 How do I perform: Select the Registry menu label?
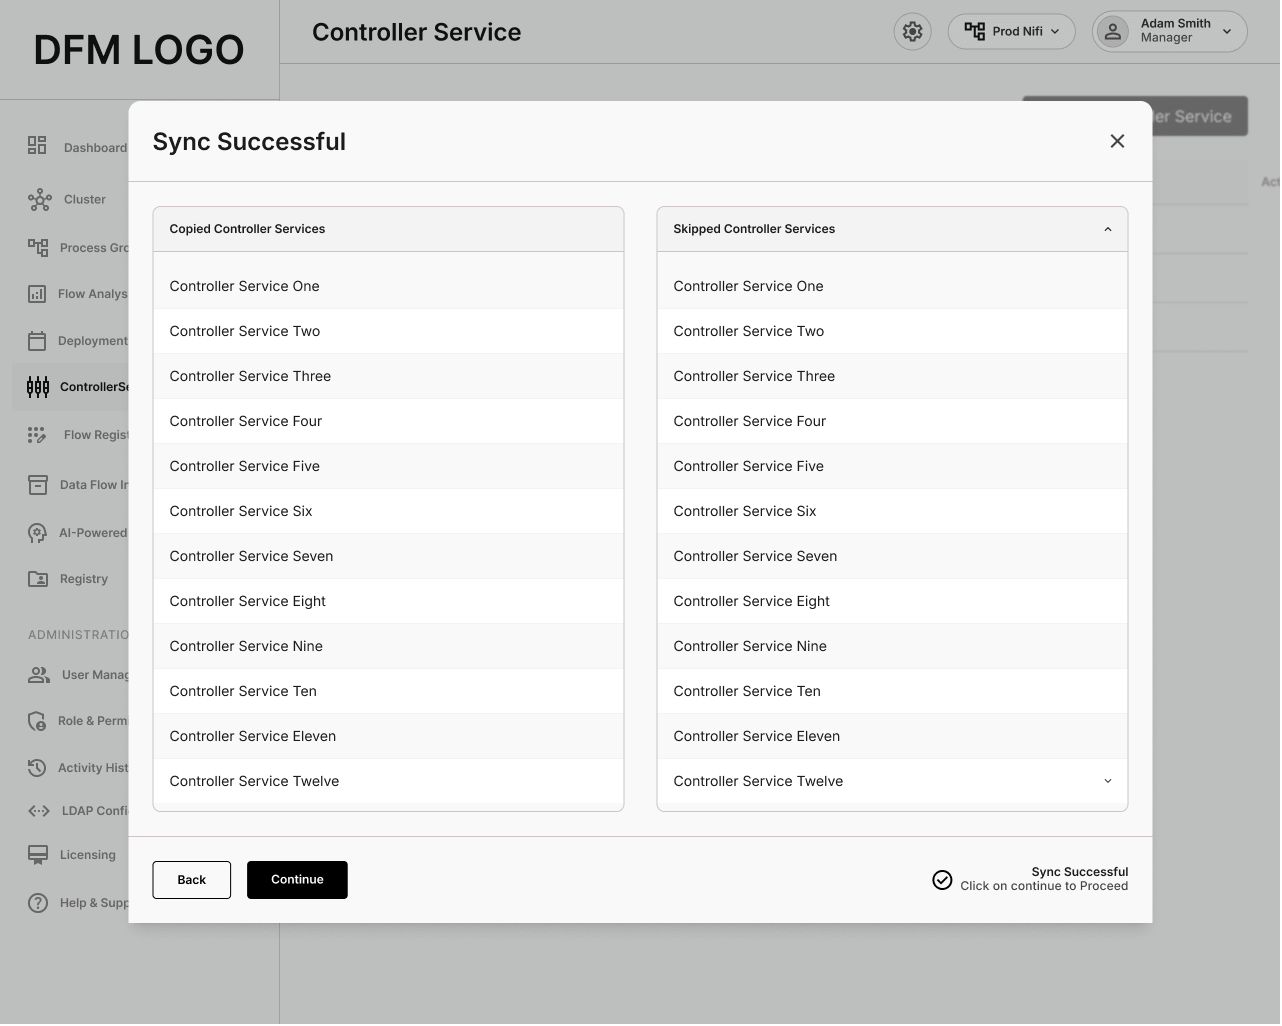pos(84,580)
